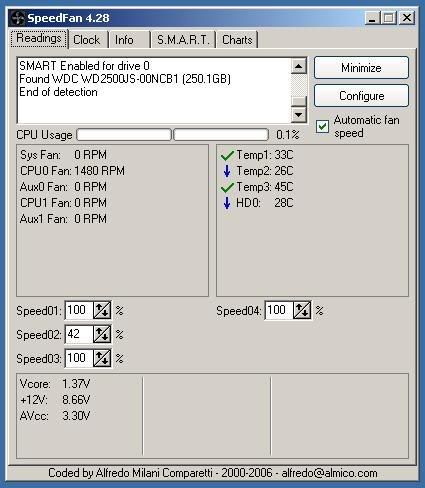Viewport: 425px width, 488px height.
Task: Click the Minimize button
Action: click(x=361, y=68)
